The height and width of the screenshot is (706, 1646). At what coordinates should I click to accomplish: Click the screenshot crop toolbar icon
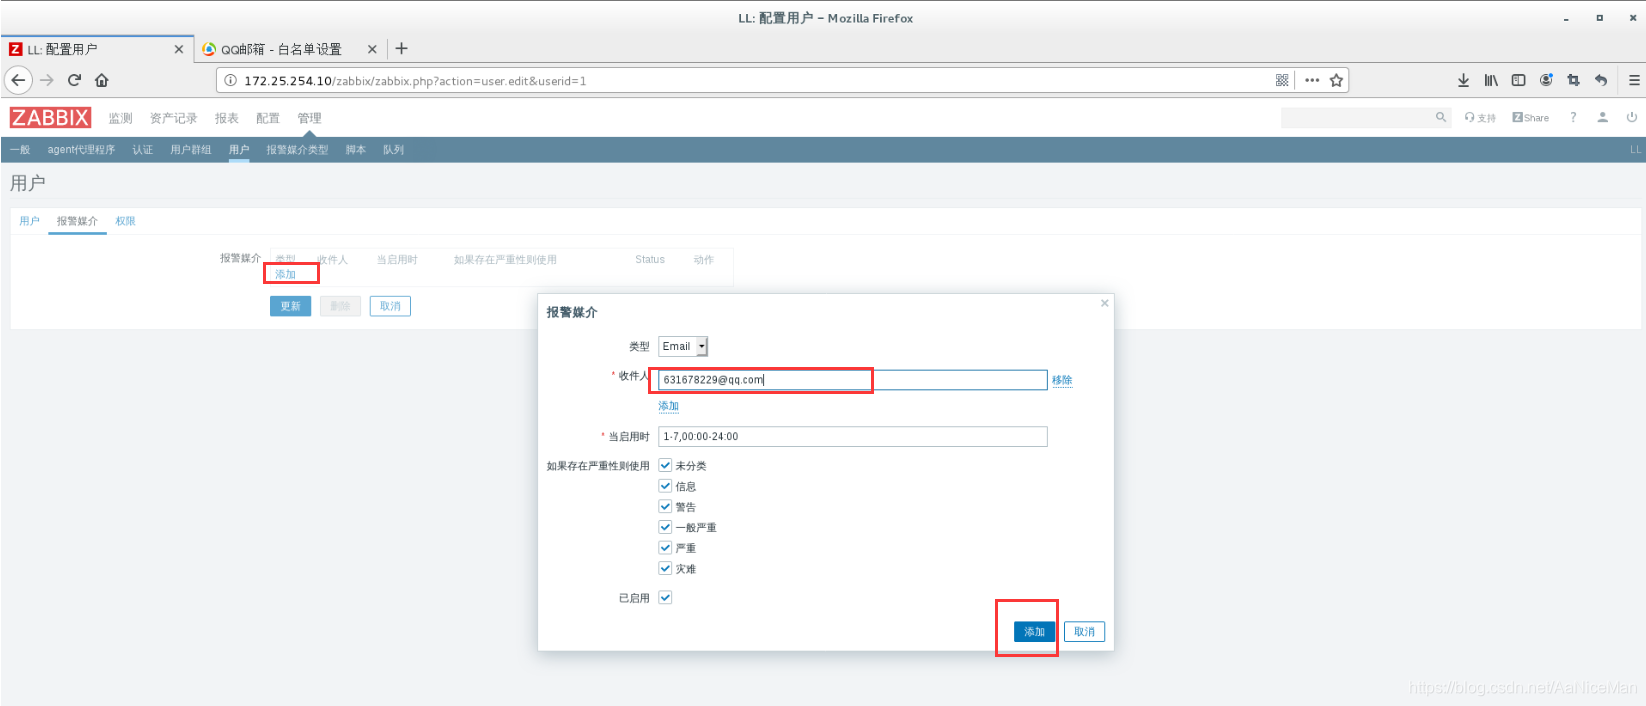click(1573, 80)
